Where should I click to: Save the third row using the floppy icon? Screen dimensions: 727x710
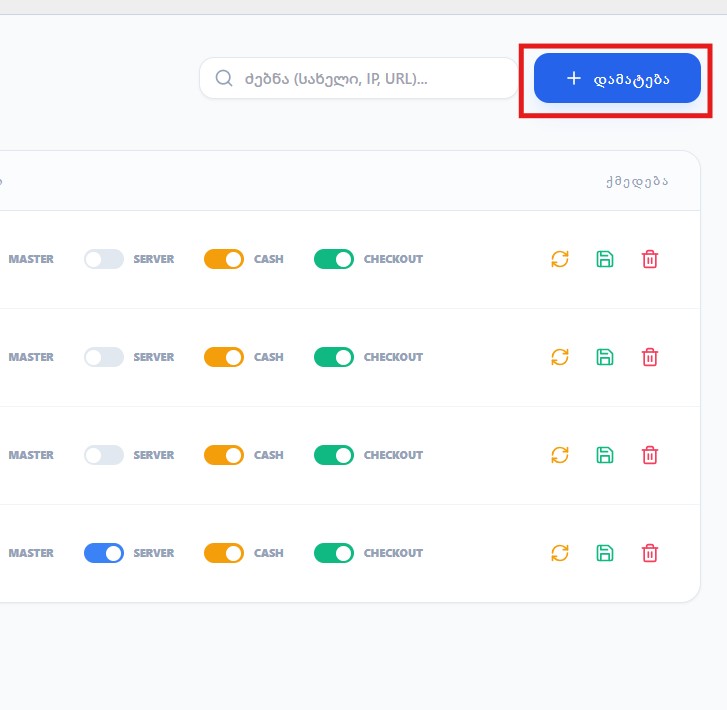(x=605, y=455)
